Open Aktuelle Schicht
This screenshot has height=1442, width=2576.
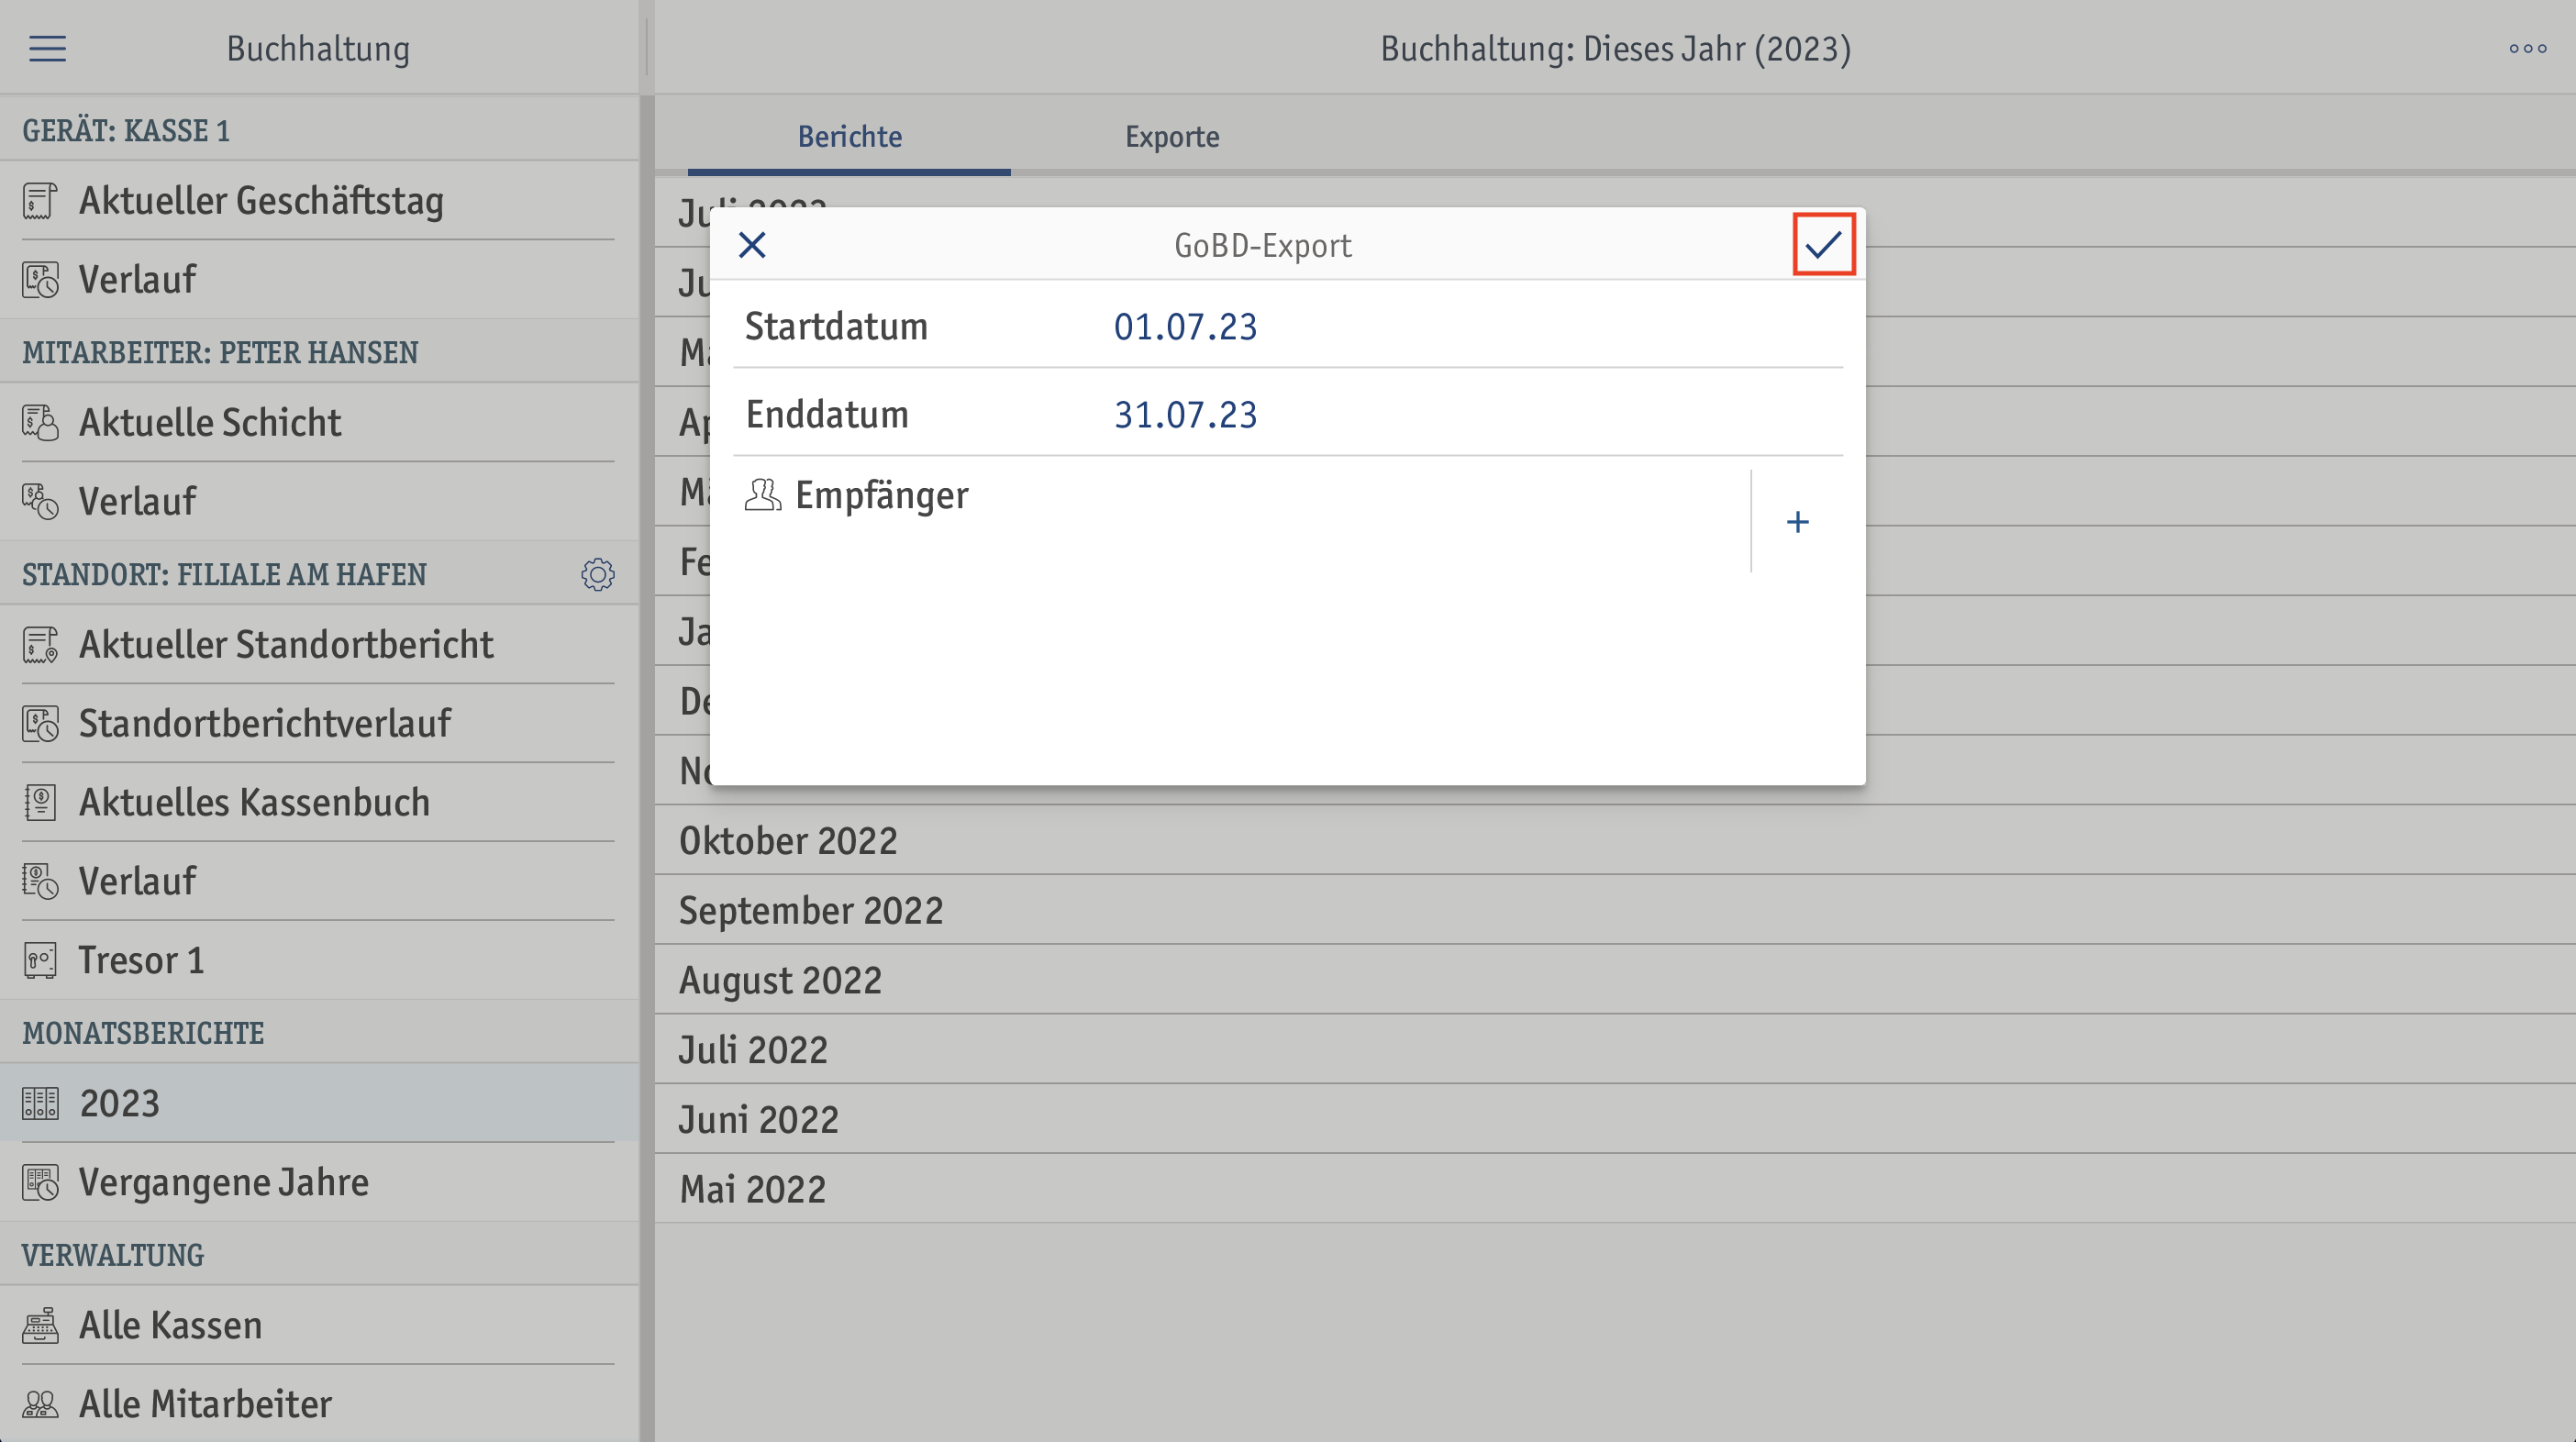[x=318, y=422]
